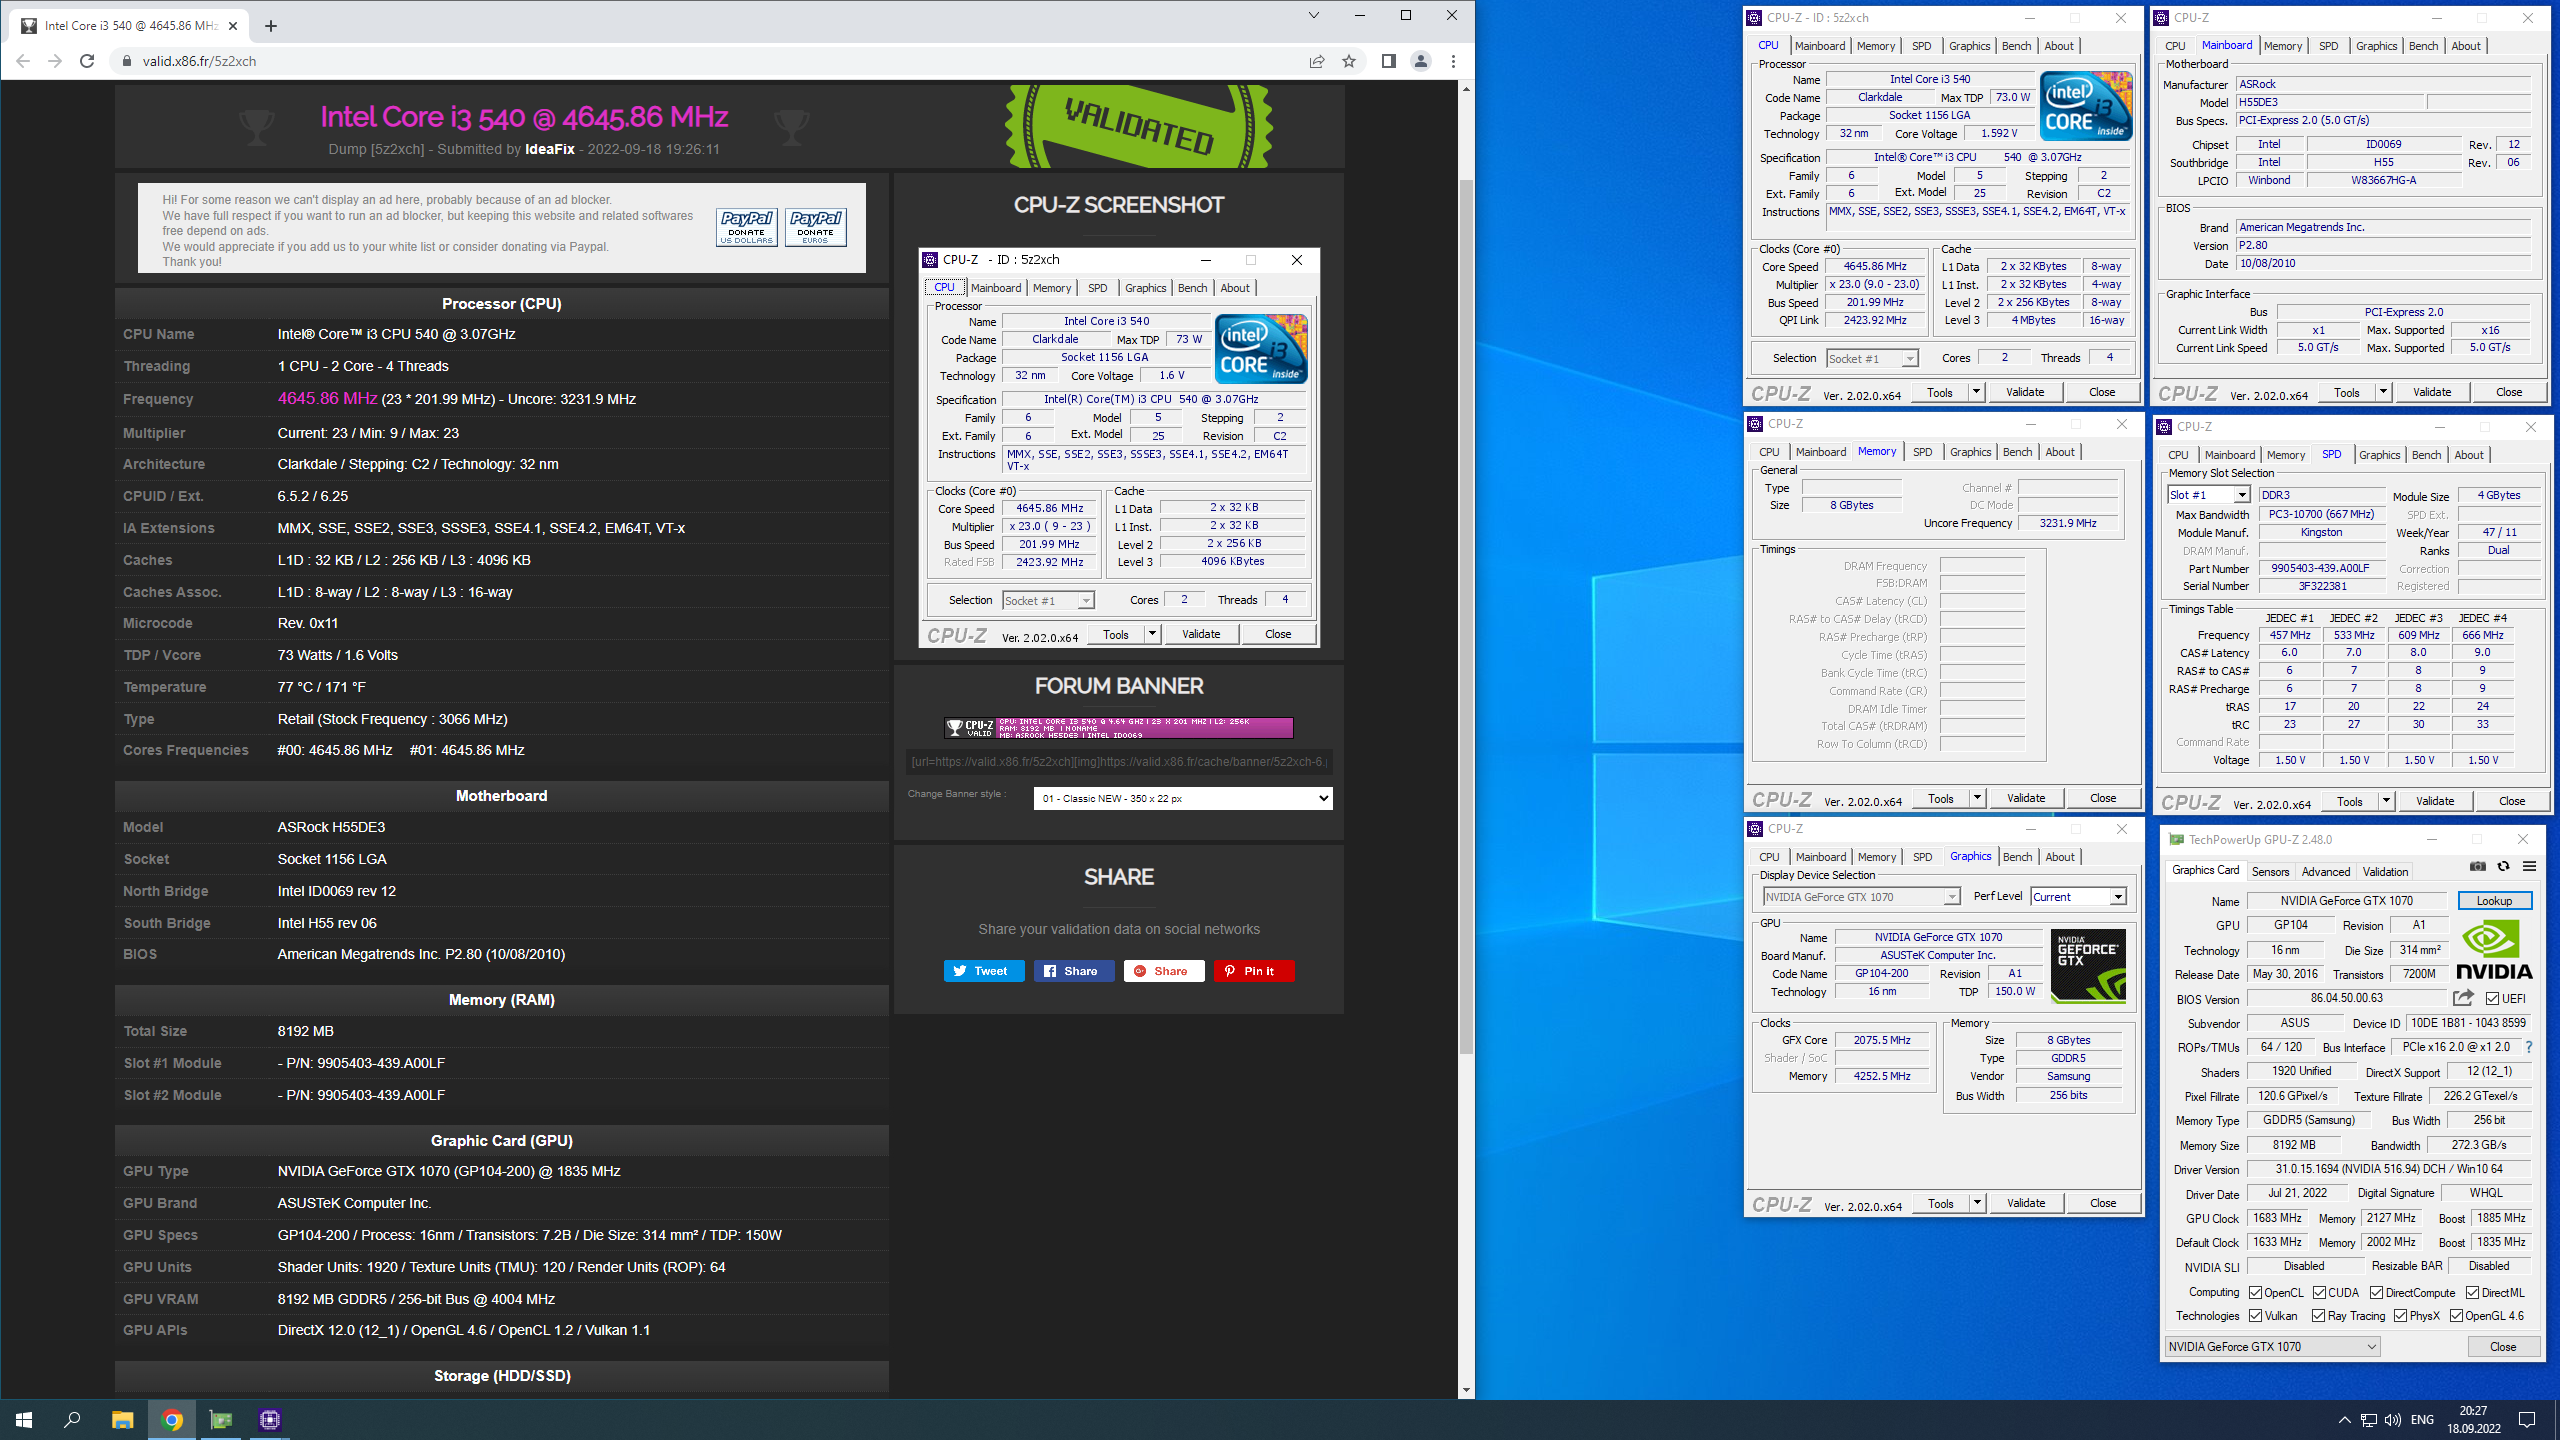Click browser page vertical scrollbar

1466,617
